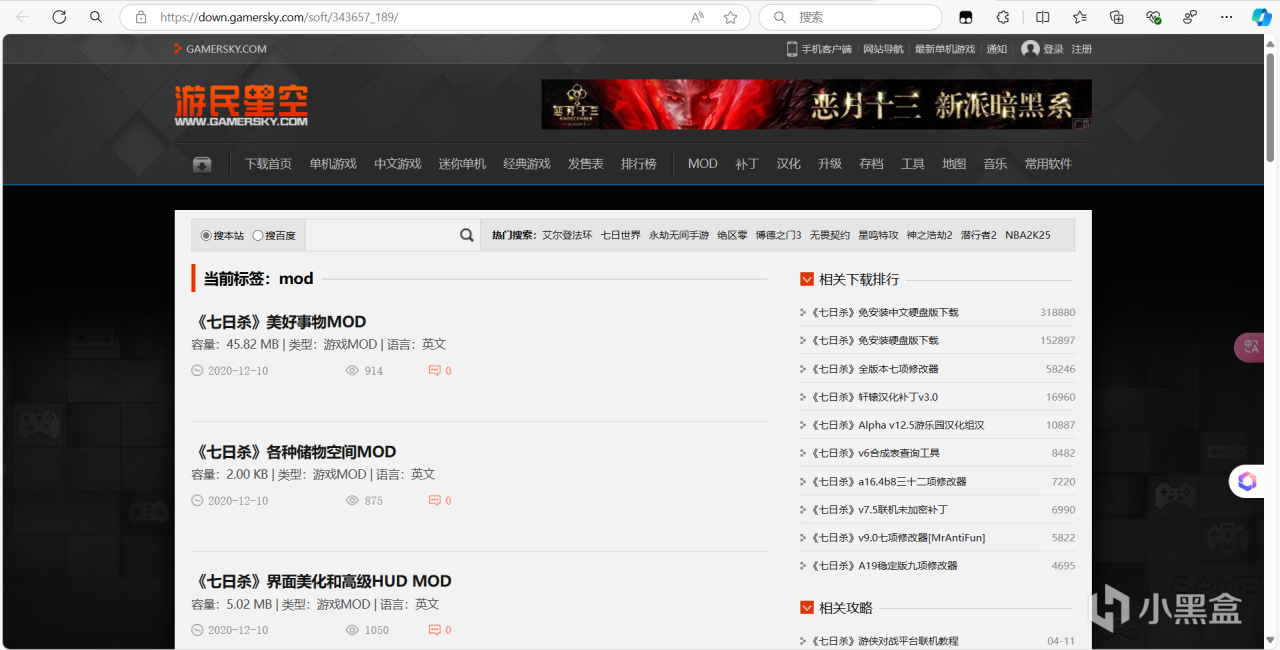The image size is (1280, 650).
Task: Open 《七日杀》游侠对战平台联机教程 guide link
Action: (884, 641)
